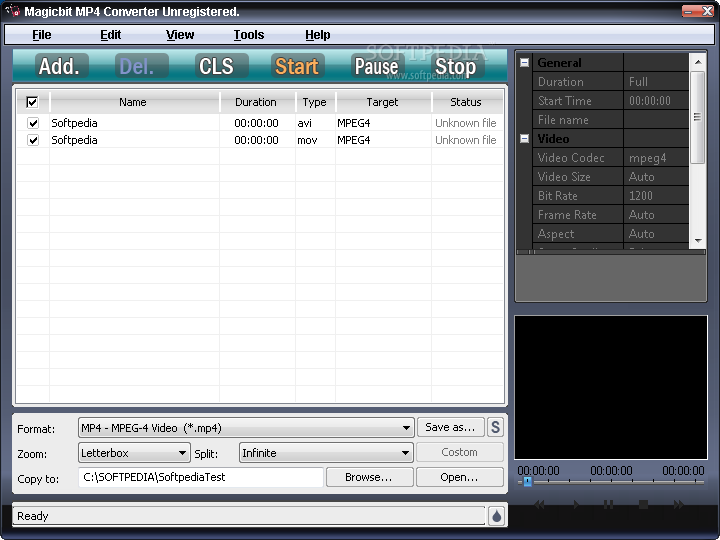Select the Softpedia row of type avi
This screenshot has height=540, width=720.
[x=260, y=123]
